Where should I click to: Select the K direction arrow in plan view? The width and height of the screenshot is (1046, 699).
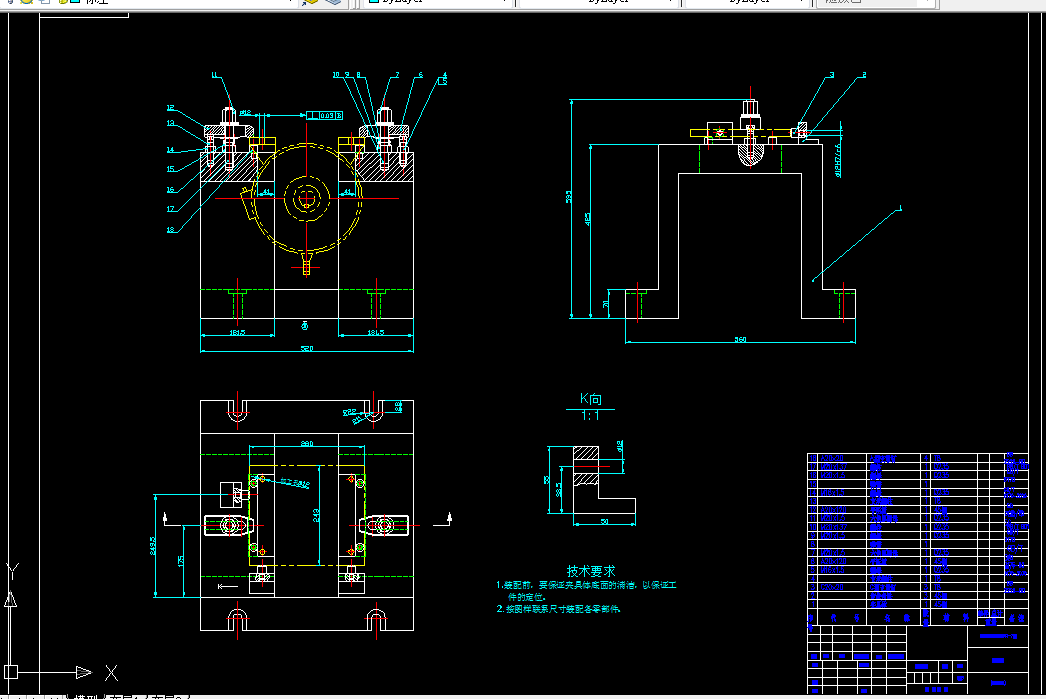pos(228,586)
